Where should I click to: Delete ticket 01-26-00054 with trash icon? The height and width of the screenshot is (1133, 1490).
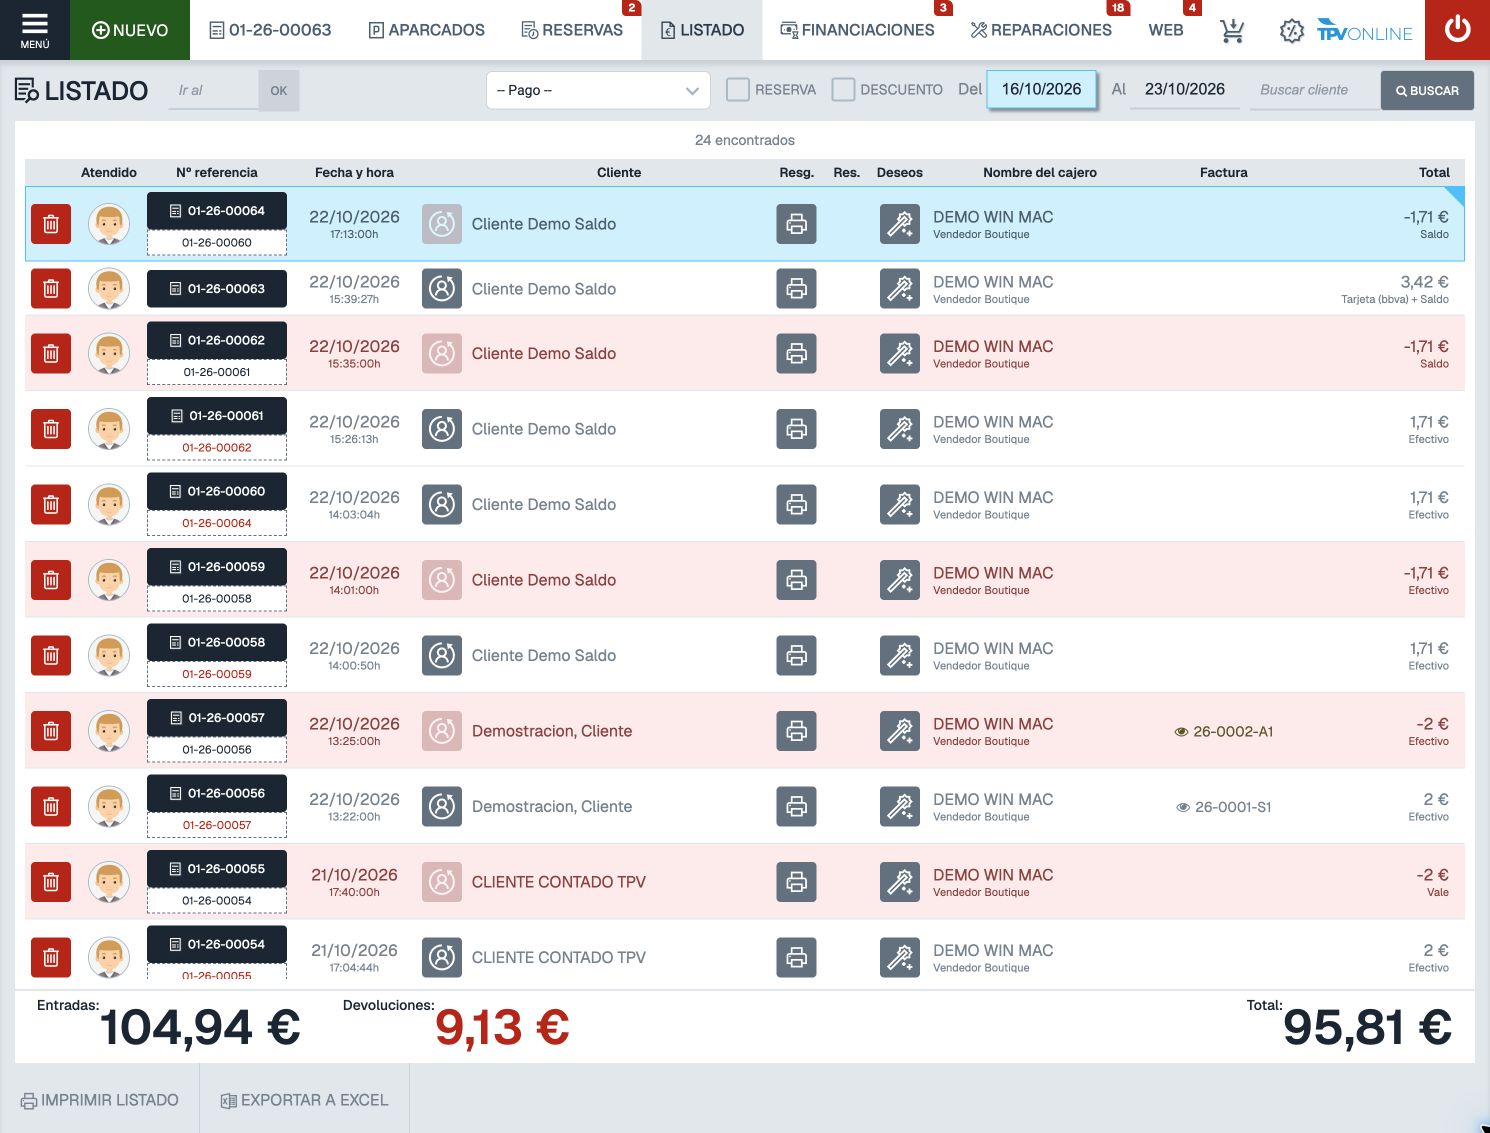pyautogui.click(x=51, y=957)
